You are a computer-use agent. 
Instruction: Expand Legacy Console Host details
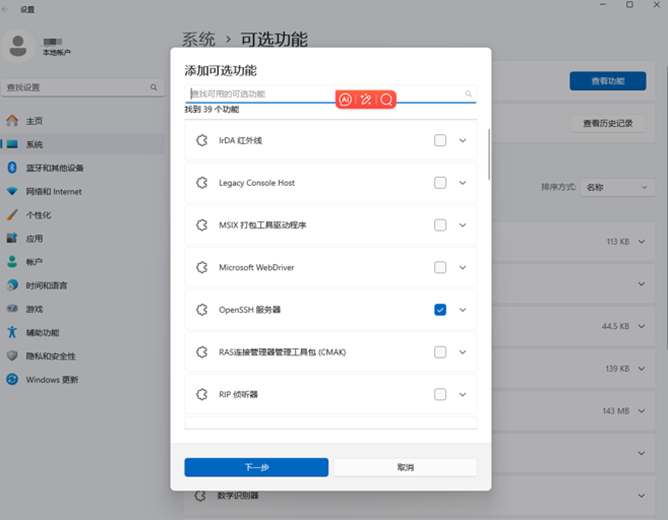463,183
